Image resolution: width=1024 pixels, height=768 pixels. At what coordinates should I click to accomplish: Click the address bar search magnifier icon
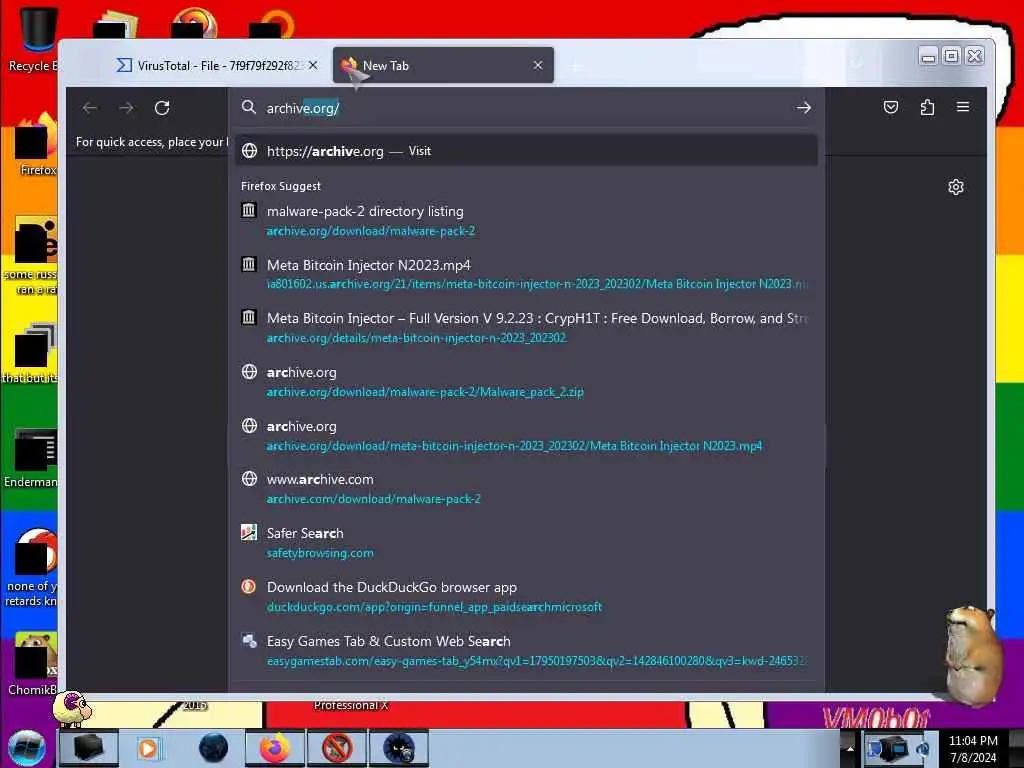tap(248, 107)
